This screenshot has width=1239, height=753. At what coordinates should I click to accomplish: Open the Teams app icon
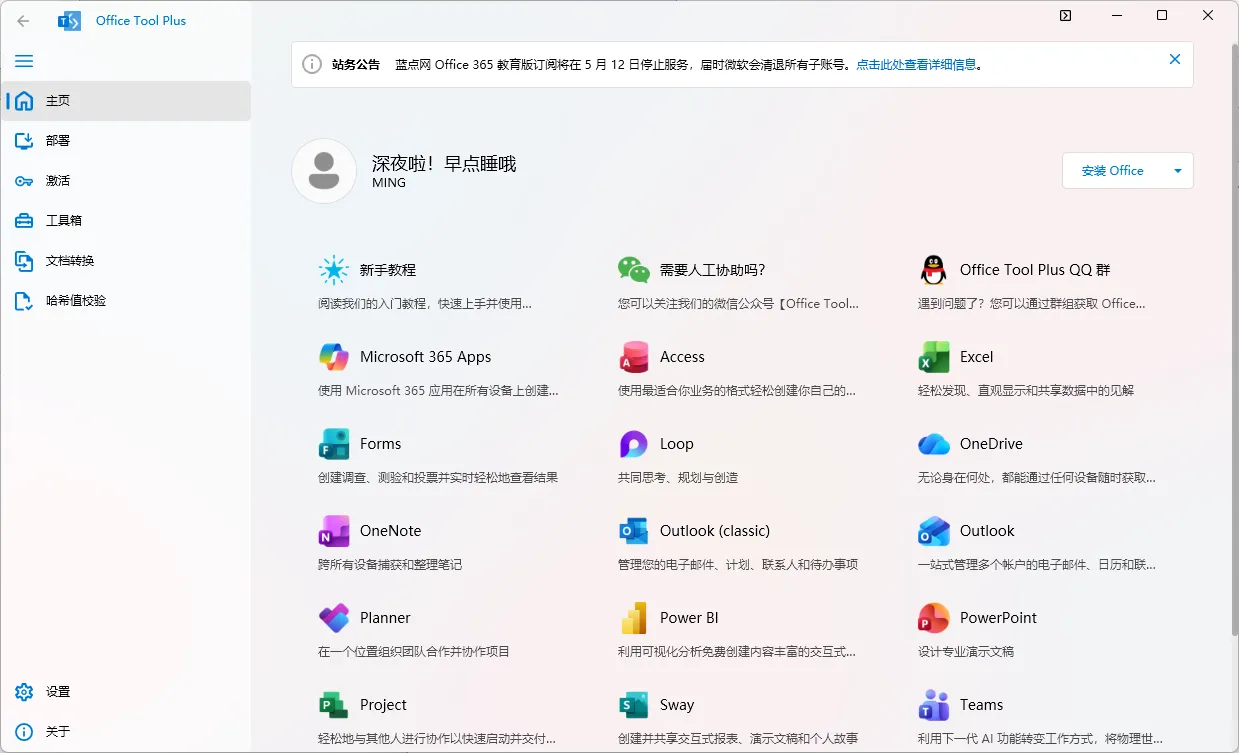(x=932, y=705)
